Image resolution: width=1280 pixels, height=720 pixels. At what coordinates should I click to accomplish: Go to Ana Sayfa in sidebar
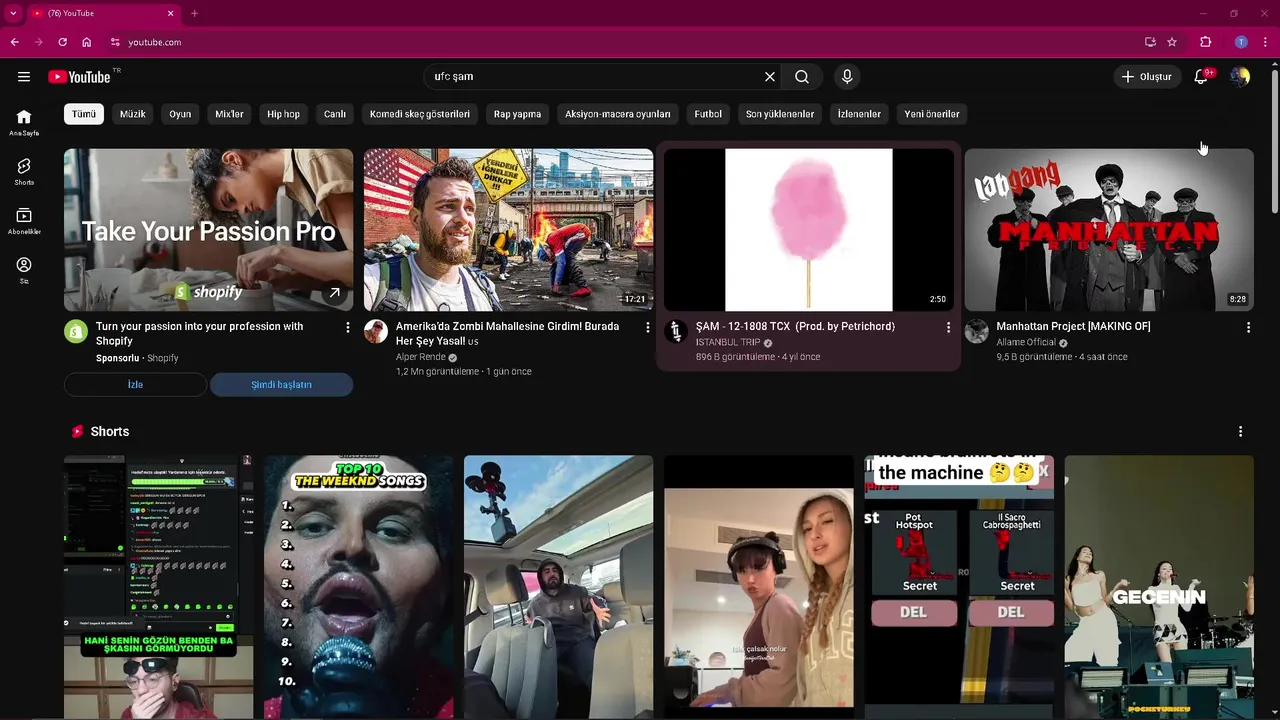pos(24,122)
